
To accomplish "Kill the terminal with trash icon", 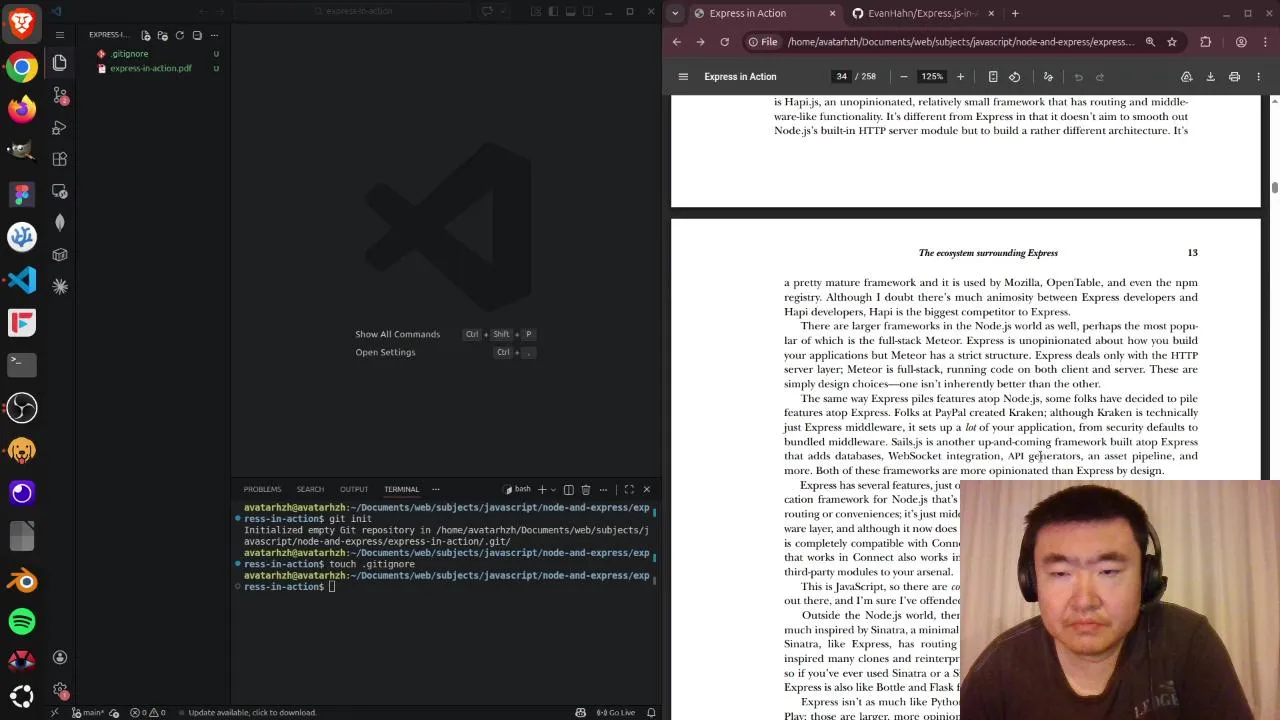I will point(586,489).
